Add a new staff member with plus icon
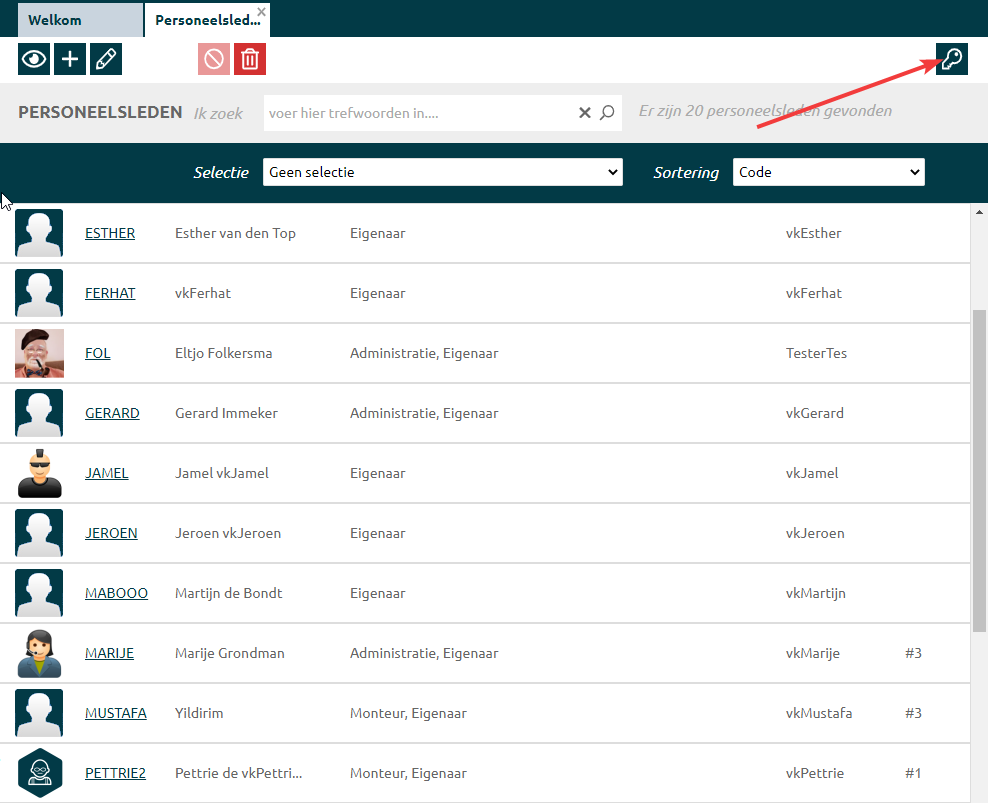The width and height of the screenshot is (988, 803). 70,59
